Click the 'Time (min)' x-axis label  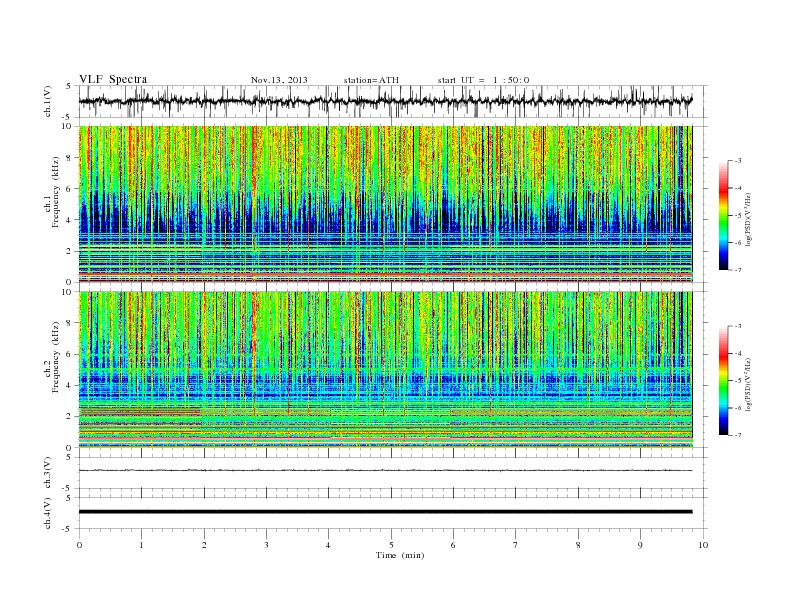pyautogui.click(x=400, y=555)
